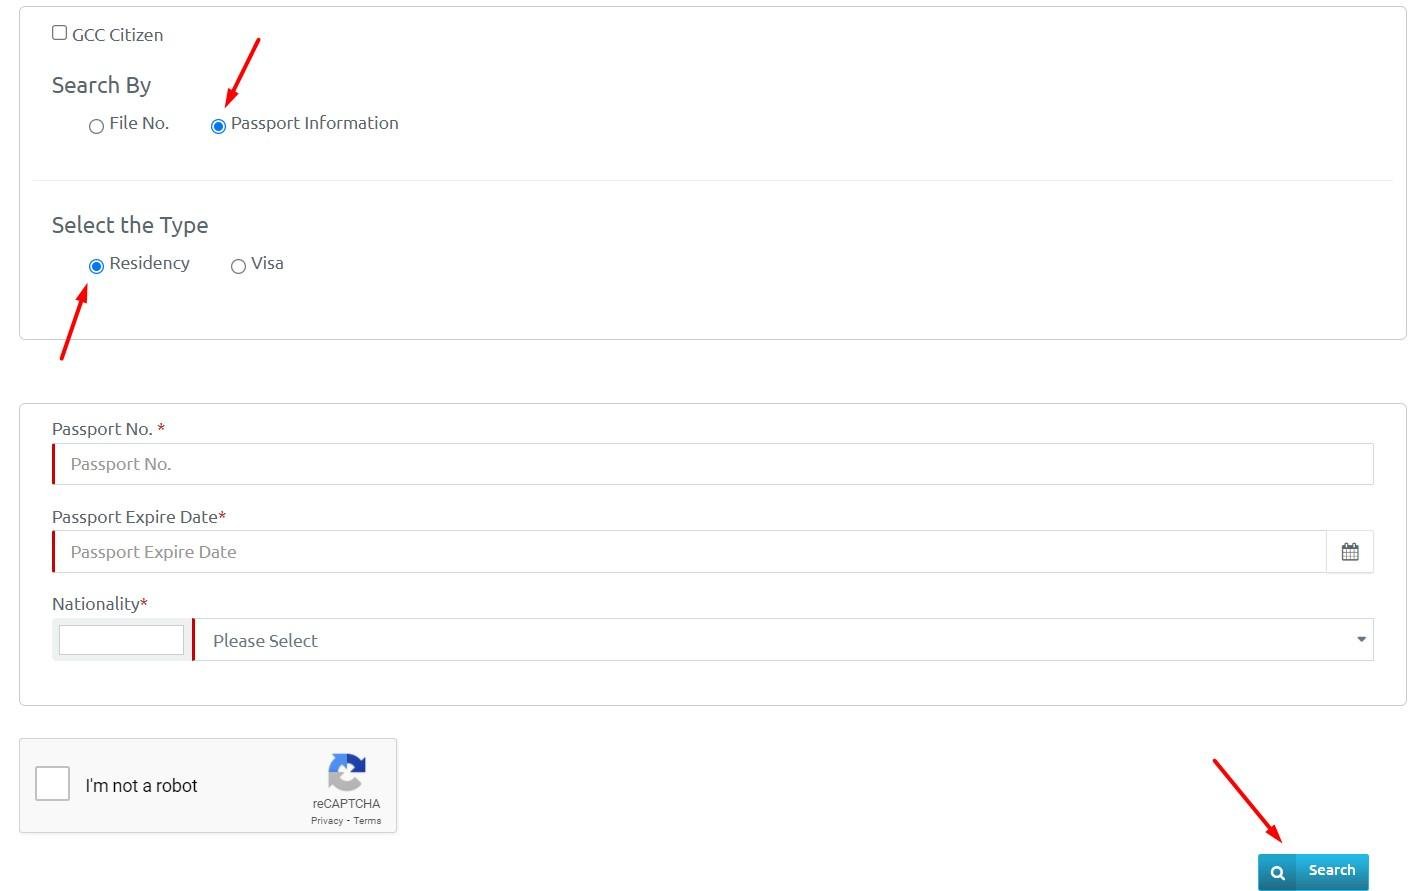The height and width of the screenshot is (891, 1422).
Task: Click the Nationality field label
Action: click(96, 604)
